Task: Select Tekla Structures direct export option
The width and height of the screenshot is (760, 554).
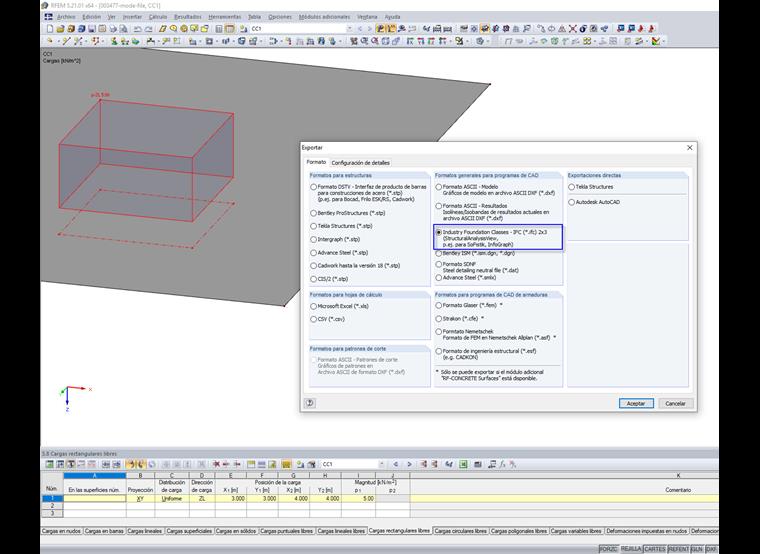Action: [571, 187]
